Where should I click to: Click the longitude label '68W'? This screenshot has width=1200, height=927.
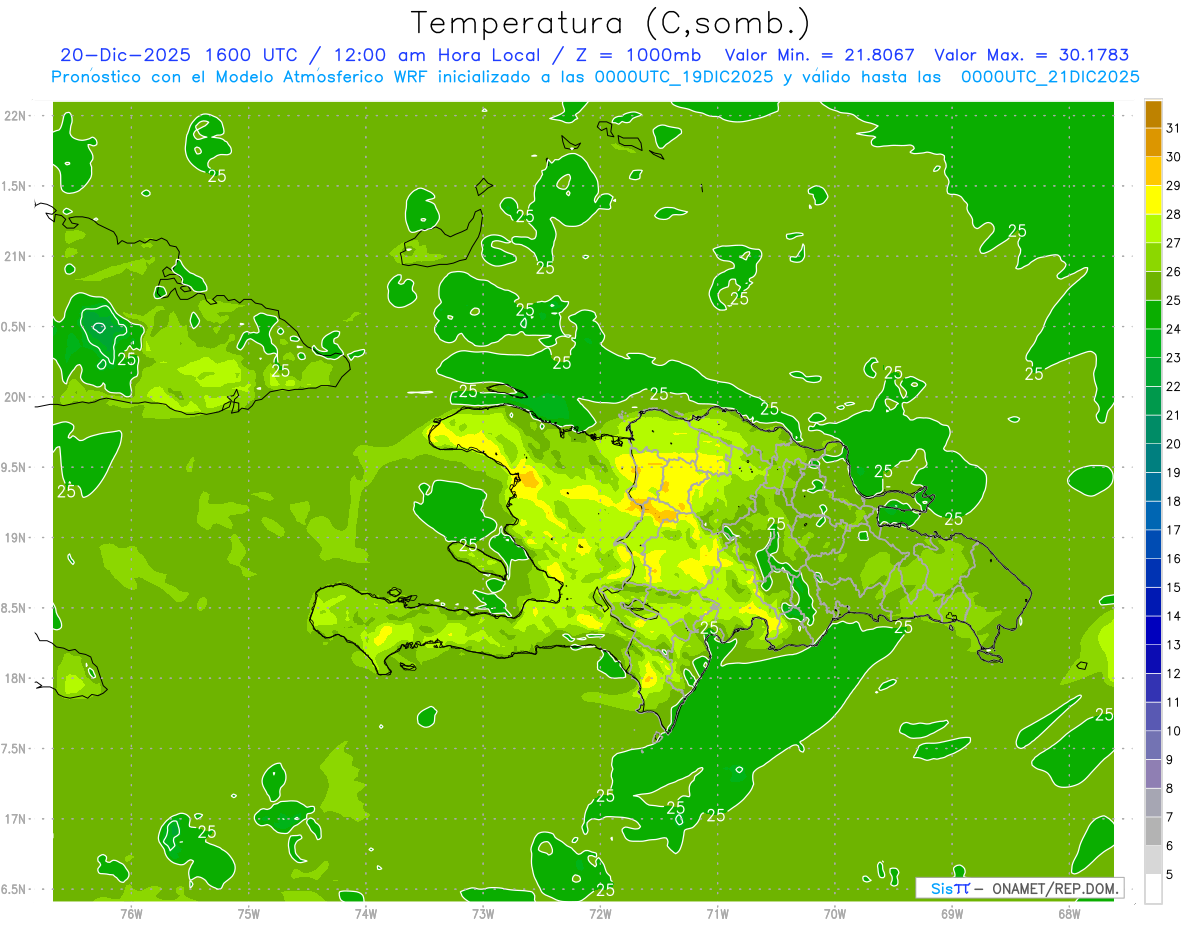[x=1069, y=914]
